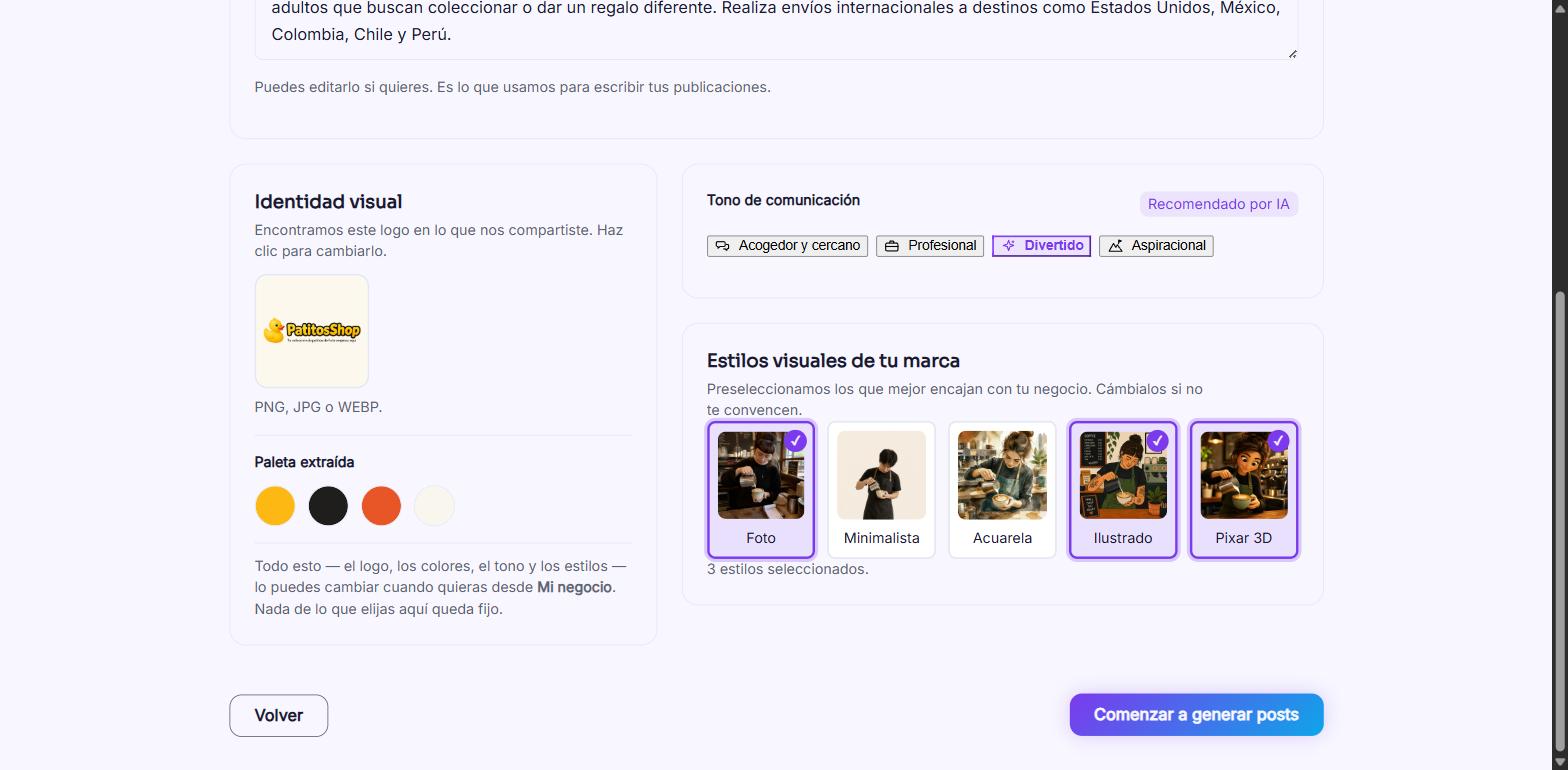Click the briefcase icon on Profesional
The image size is (1568, 770).
892,246
